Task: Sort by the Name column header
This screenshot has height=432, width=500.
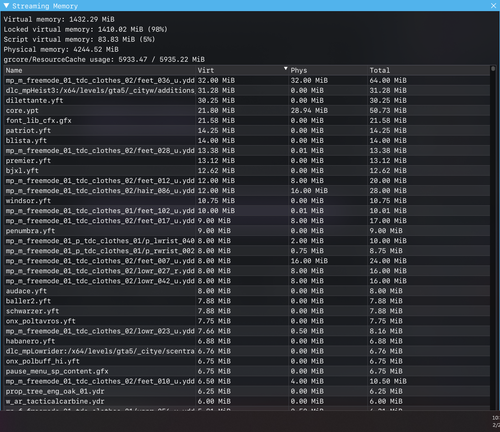Action: (x=100, y=70)
